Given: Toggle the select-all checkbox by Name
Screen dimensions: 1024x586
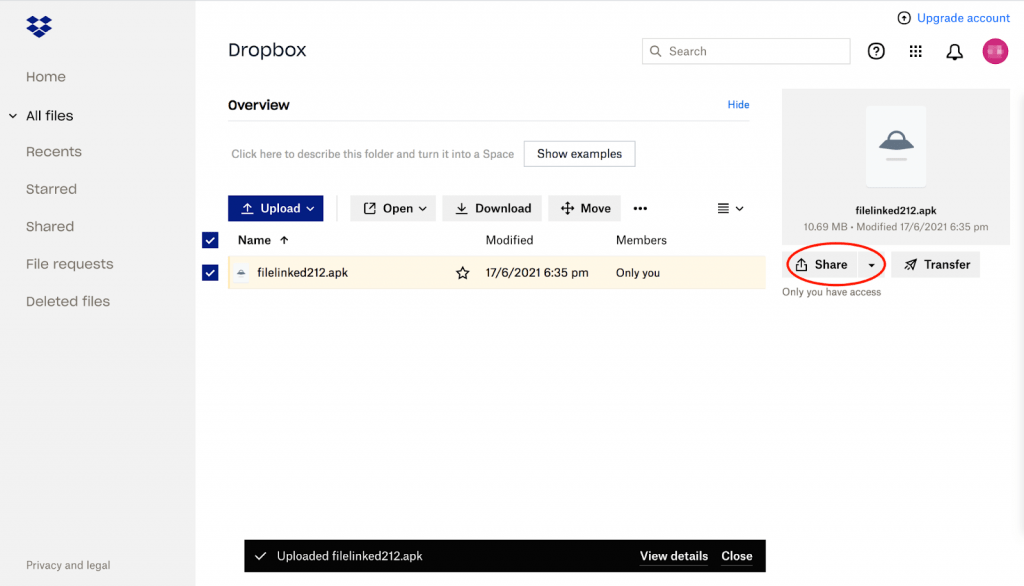Looking at the screenshot, I should coord(210,240).
